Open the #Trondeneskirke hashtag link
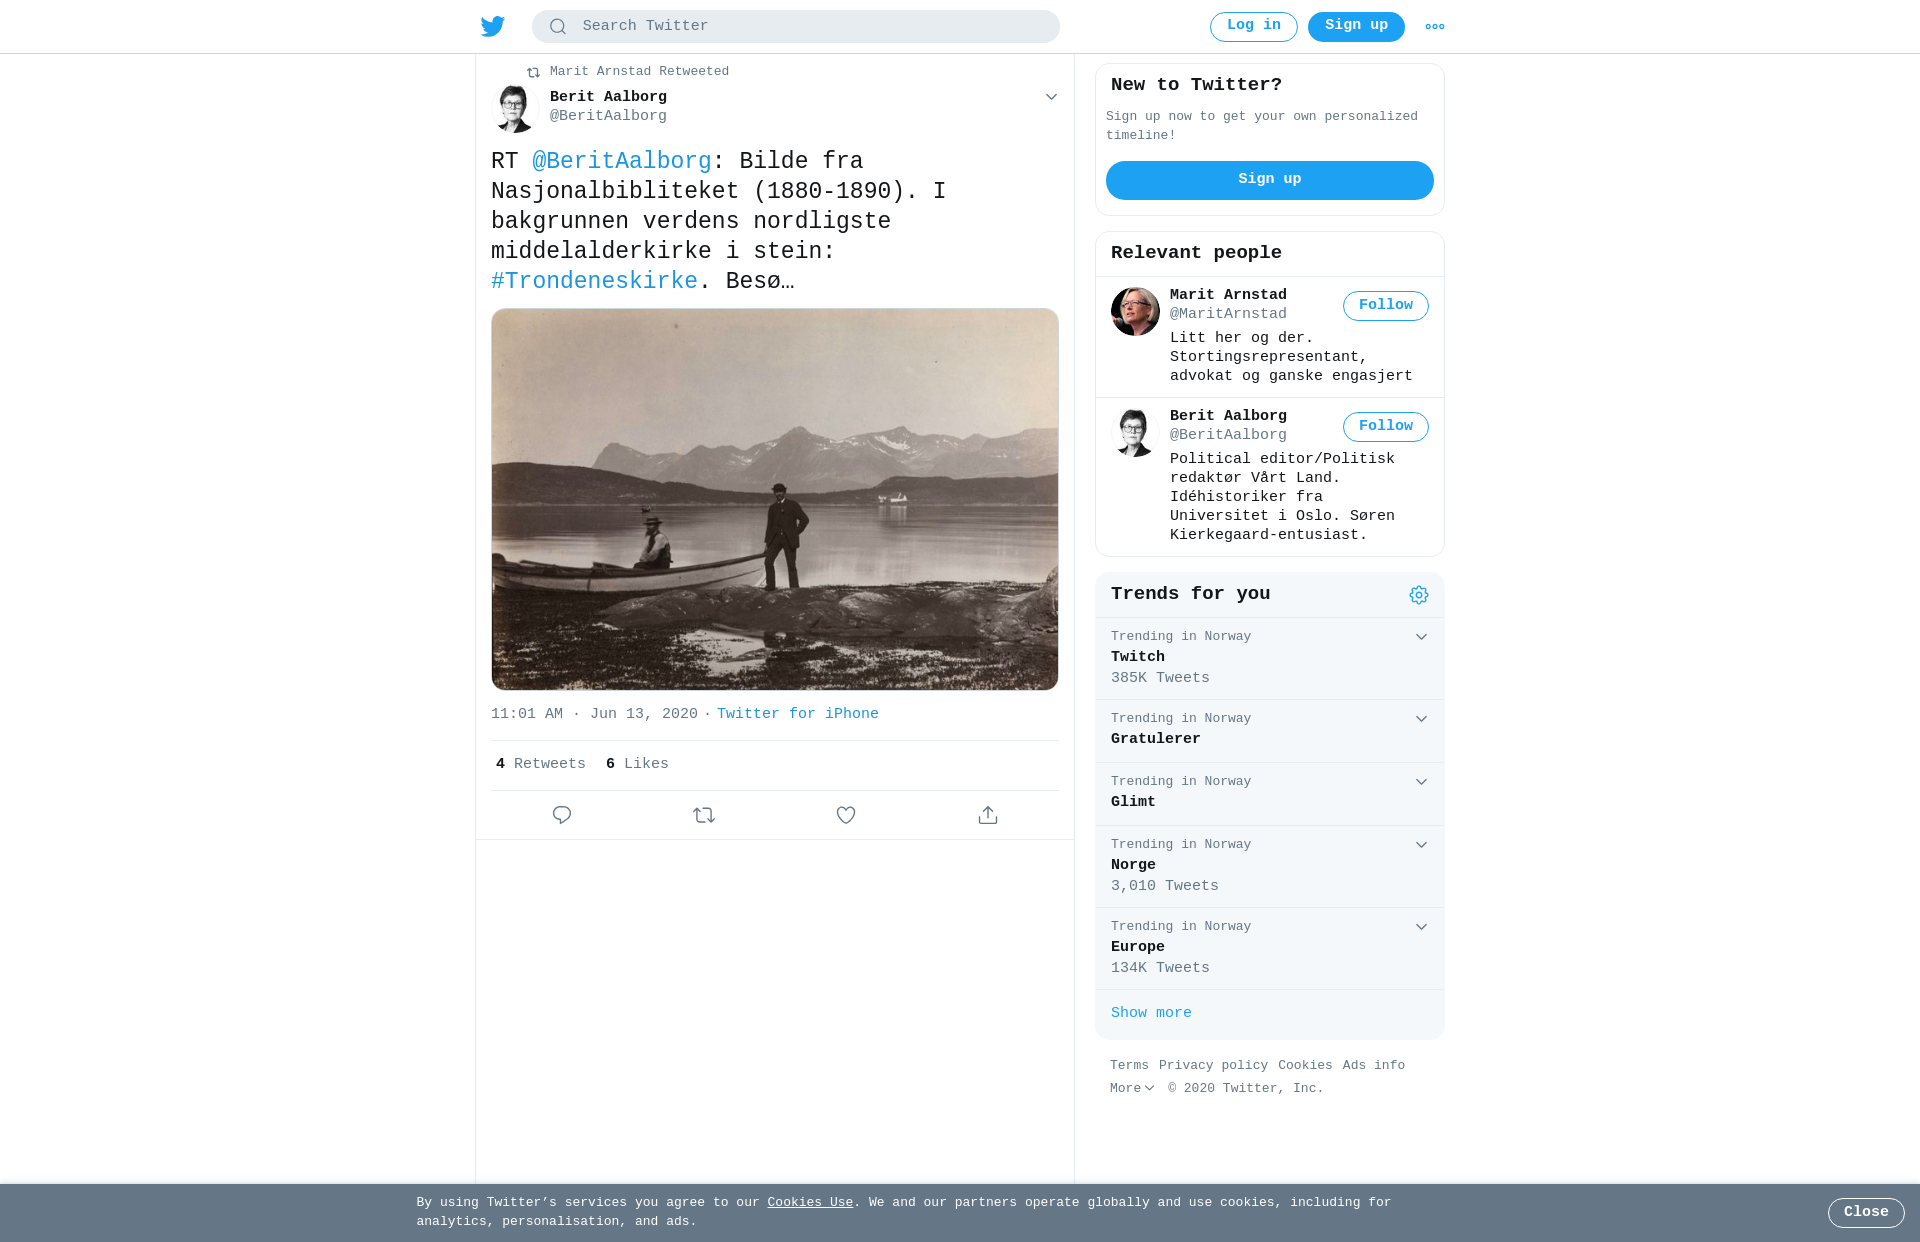Screen dimensions: 1920x1242 [594, 281]
